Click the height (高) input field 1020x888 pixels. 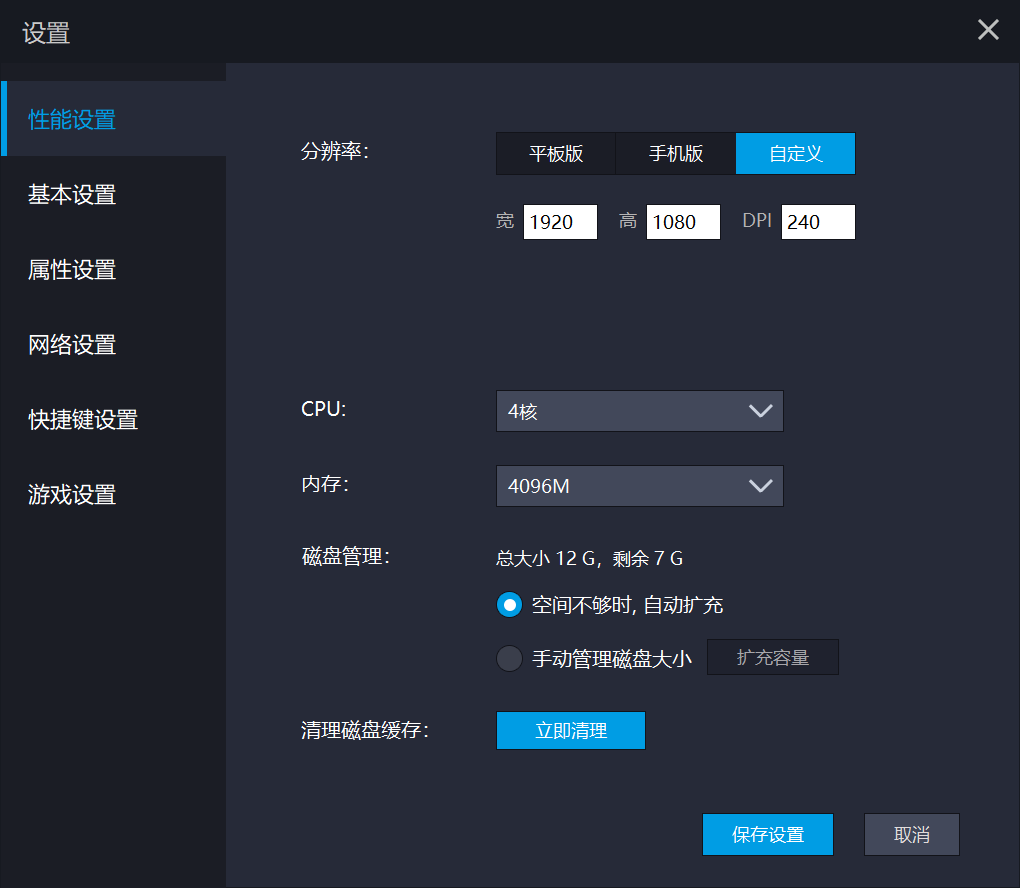pos(683,222)
